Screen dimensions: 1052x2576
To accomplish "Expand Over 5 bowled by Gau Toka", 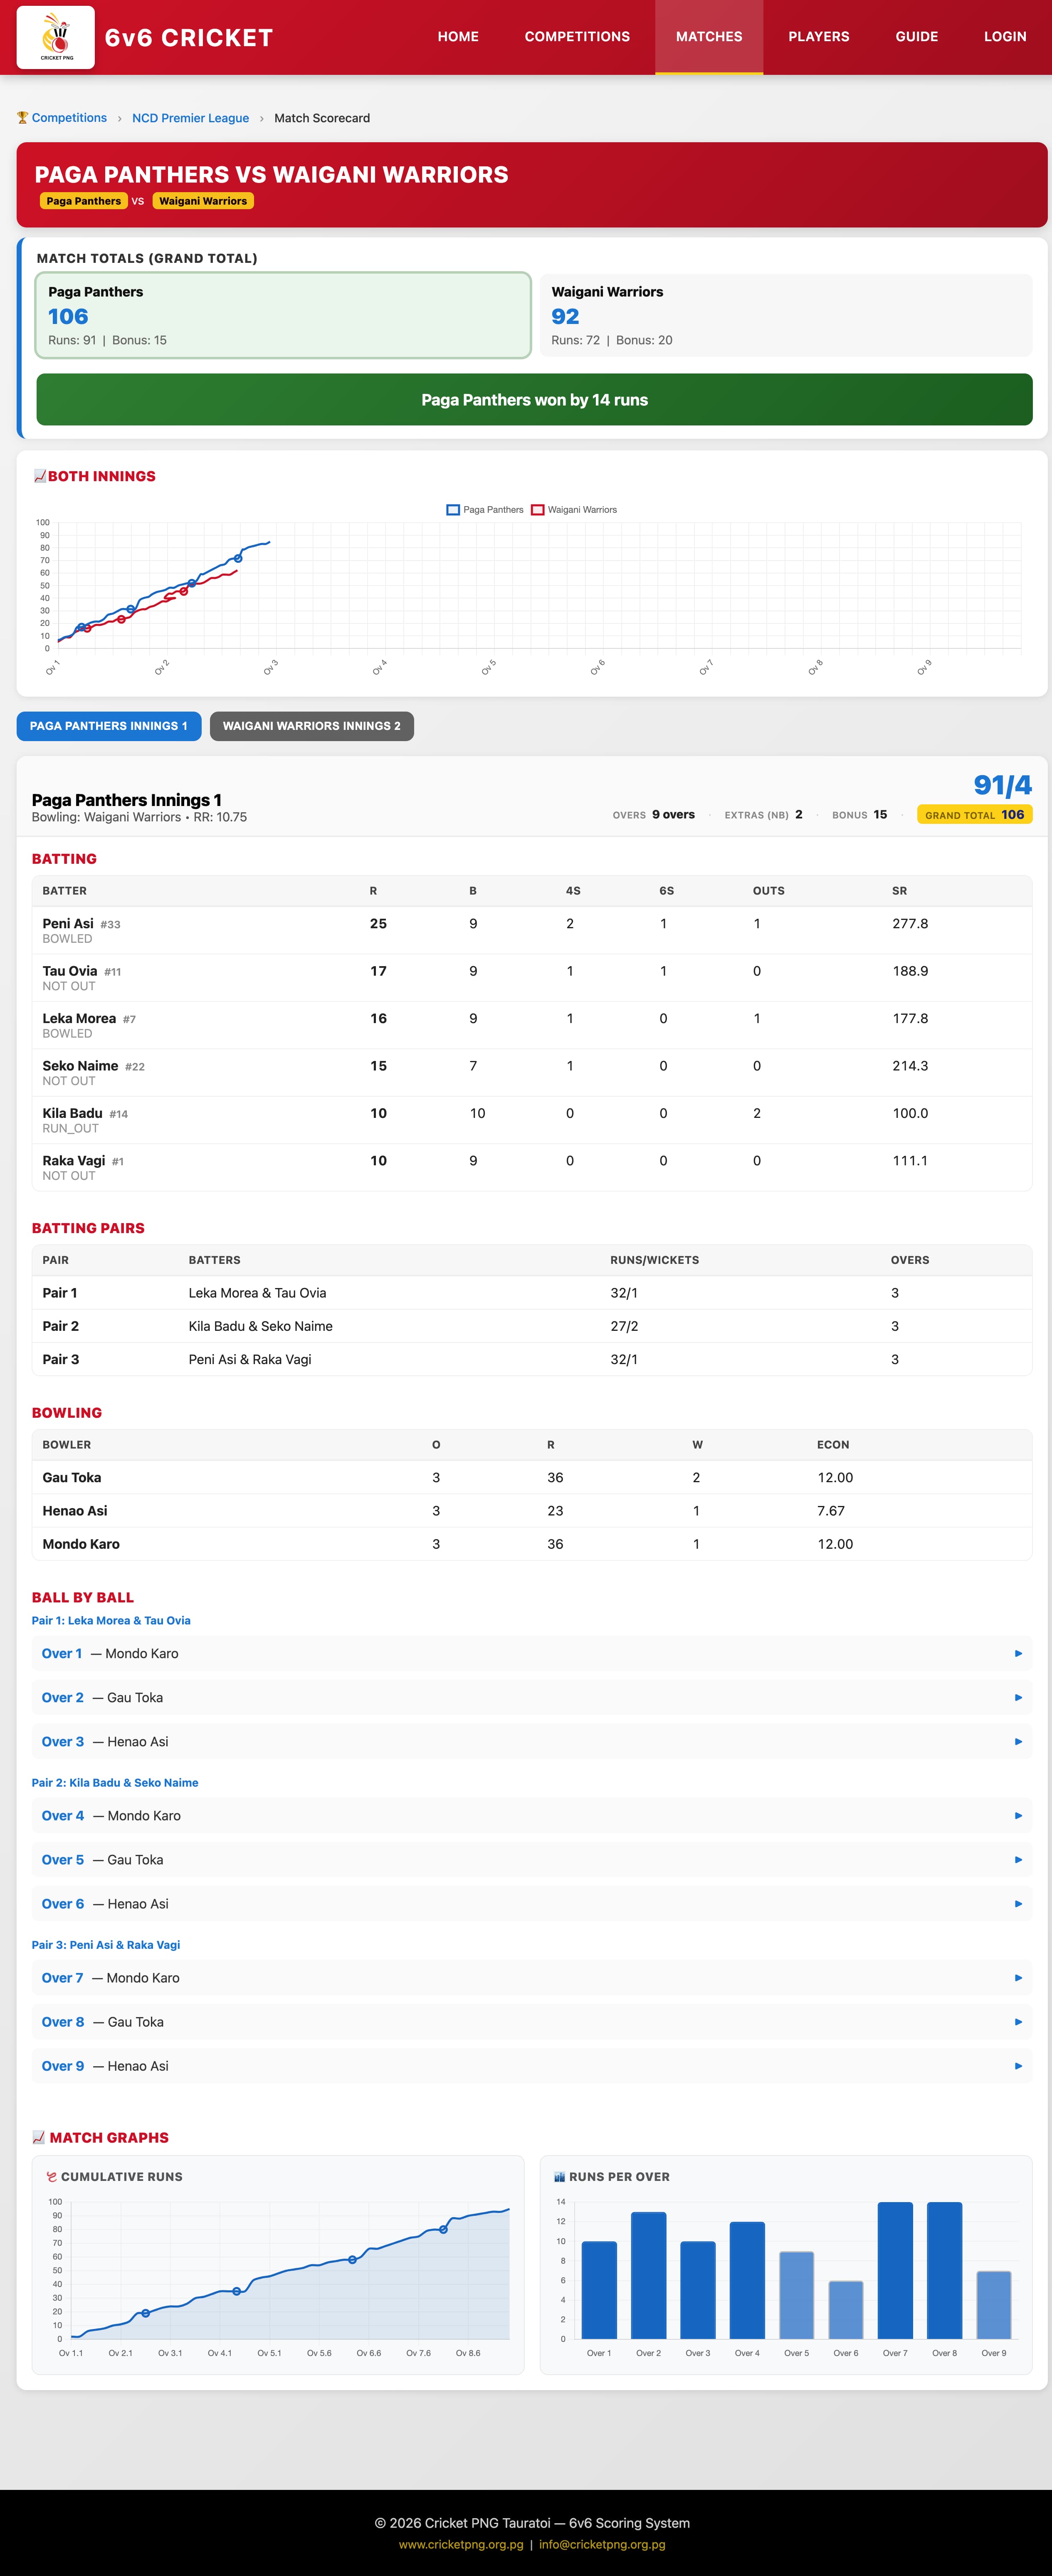I will click(532, 1860).
